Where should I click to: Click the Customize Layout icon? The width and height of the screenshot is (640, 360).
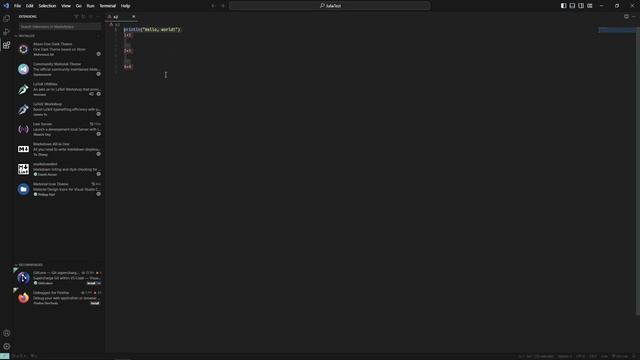point(590,6)
